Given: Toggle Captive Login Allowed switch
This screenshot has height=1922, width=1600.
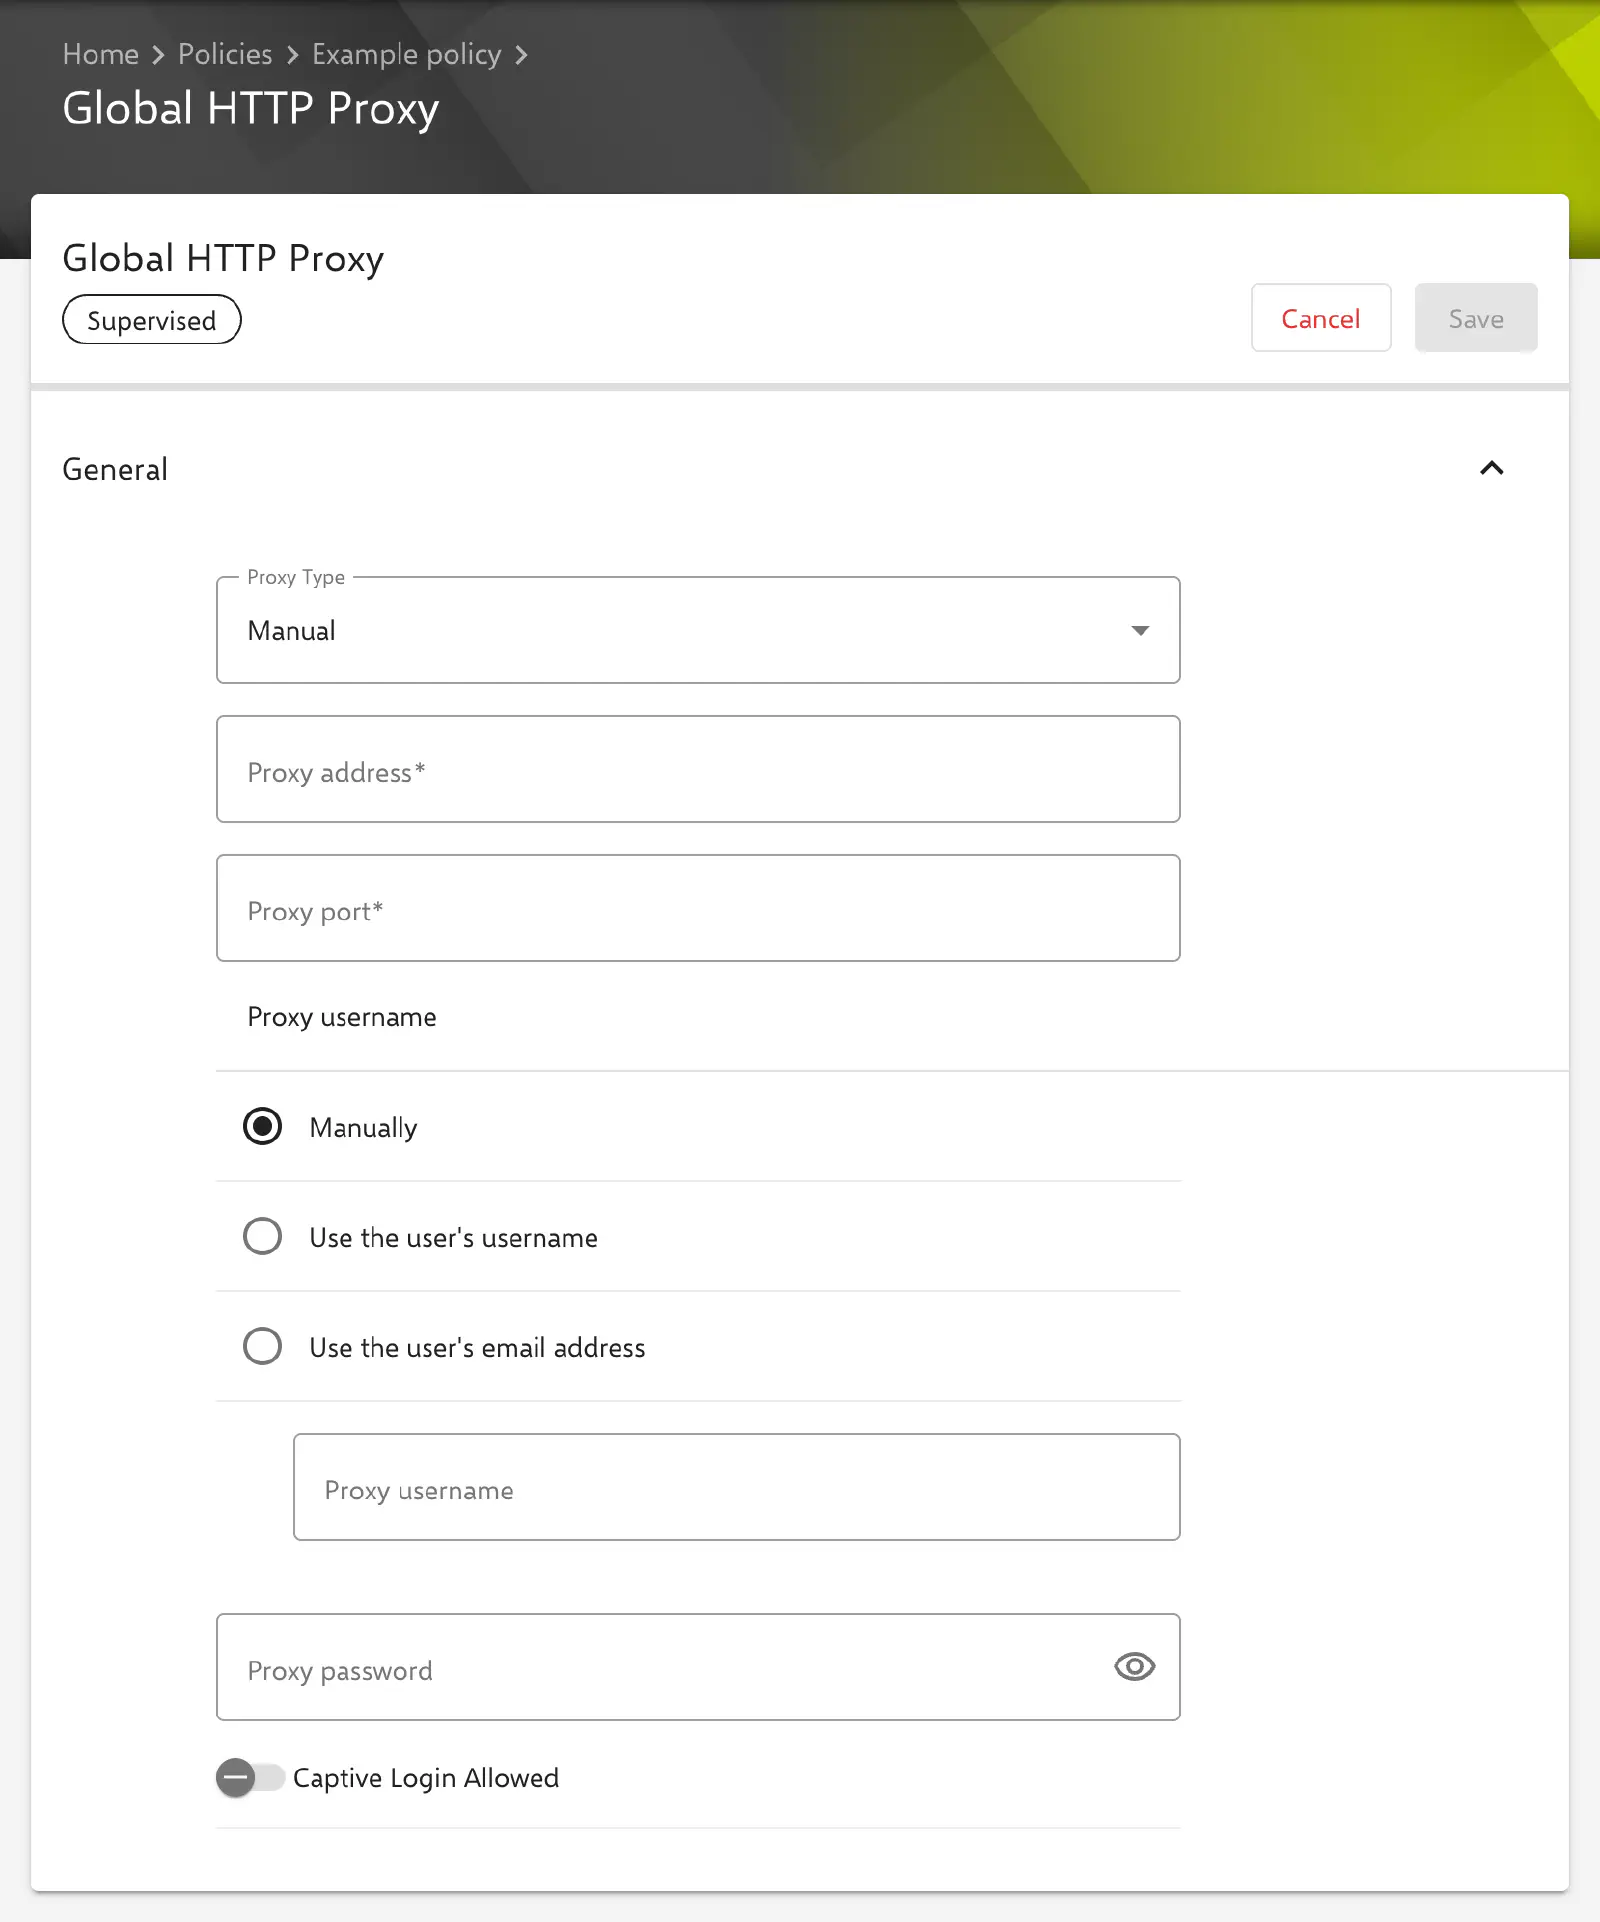Looking at the screenshot, I should [x=250, y=1777].
